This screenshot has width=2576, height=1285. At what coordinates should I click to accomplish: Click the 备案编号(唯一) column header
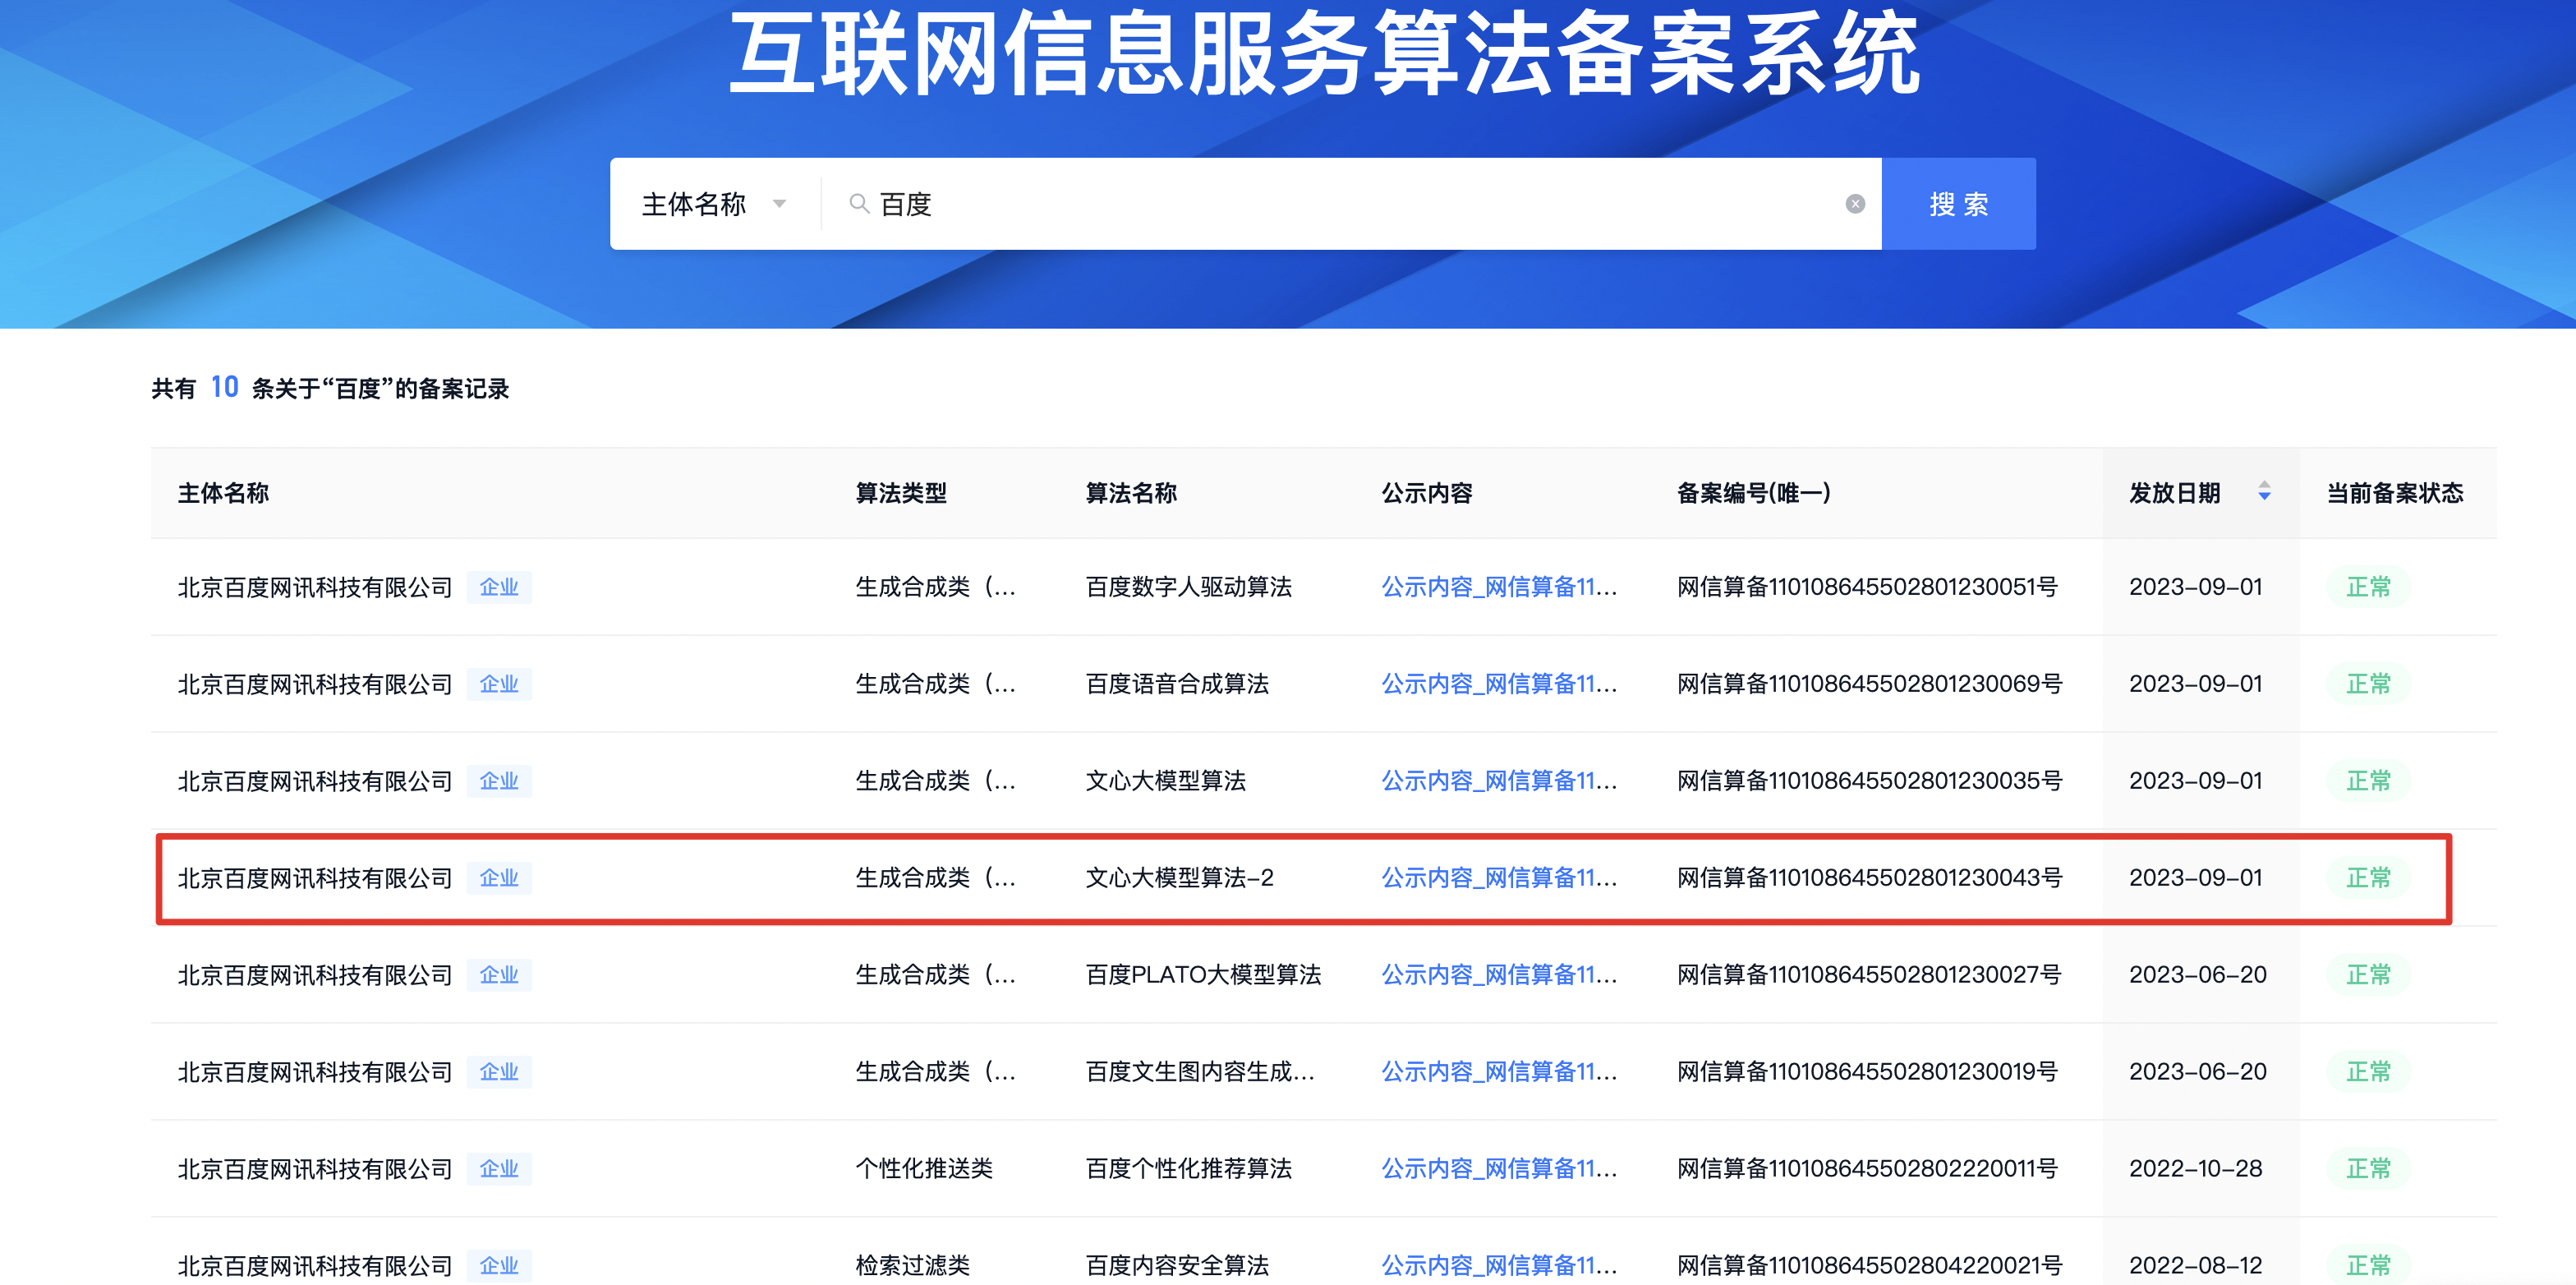coord(1753,493)
